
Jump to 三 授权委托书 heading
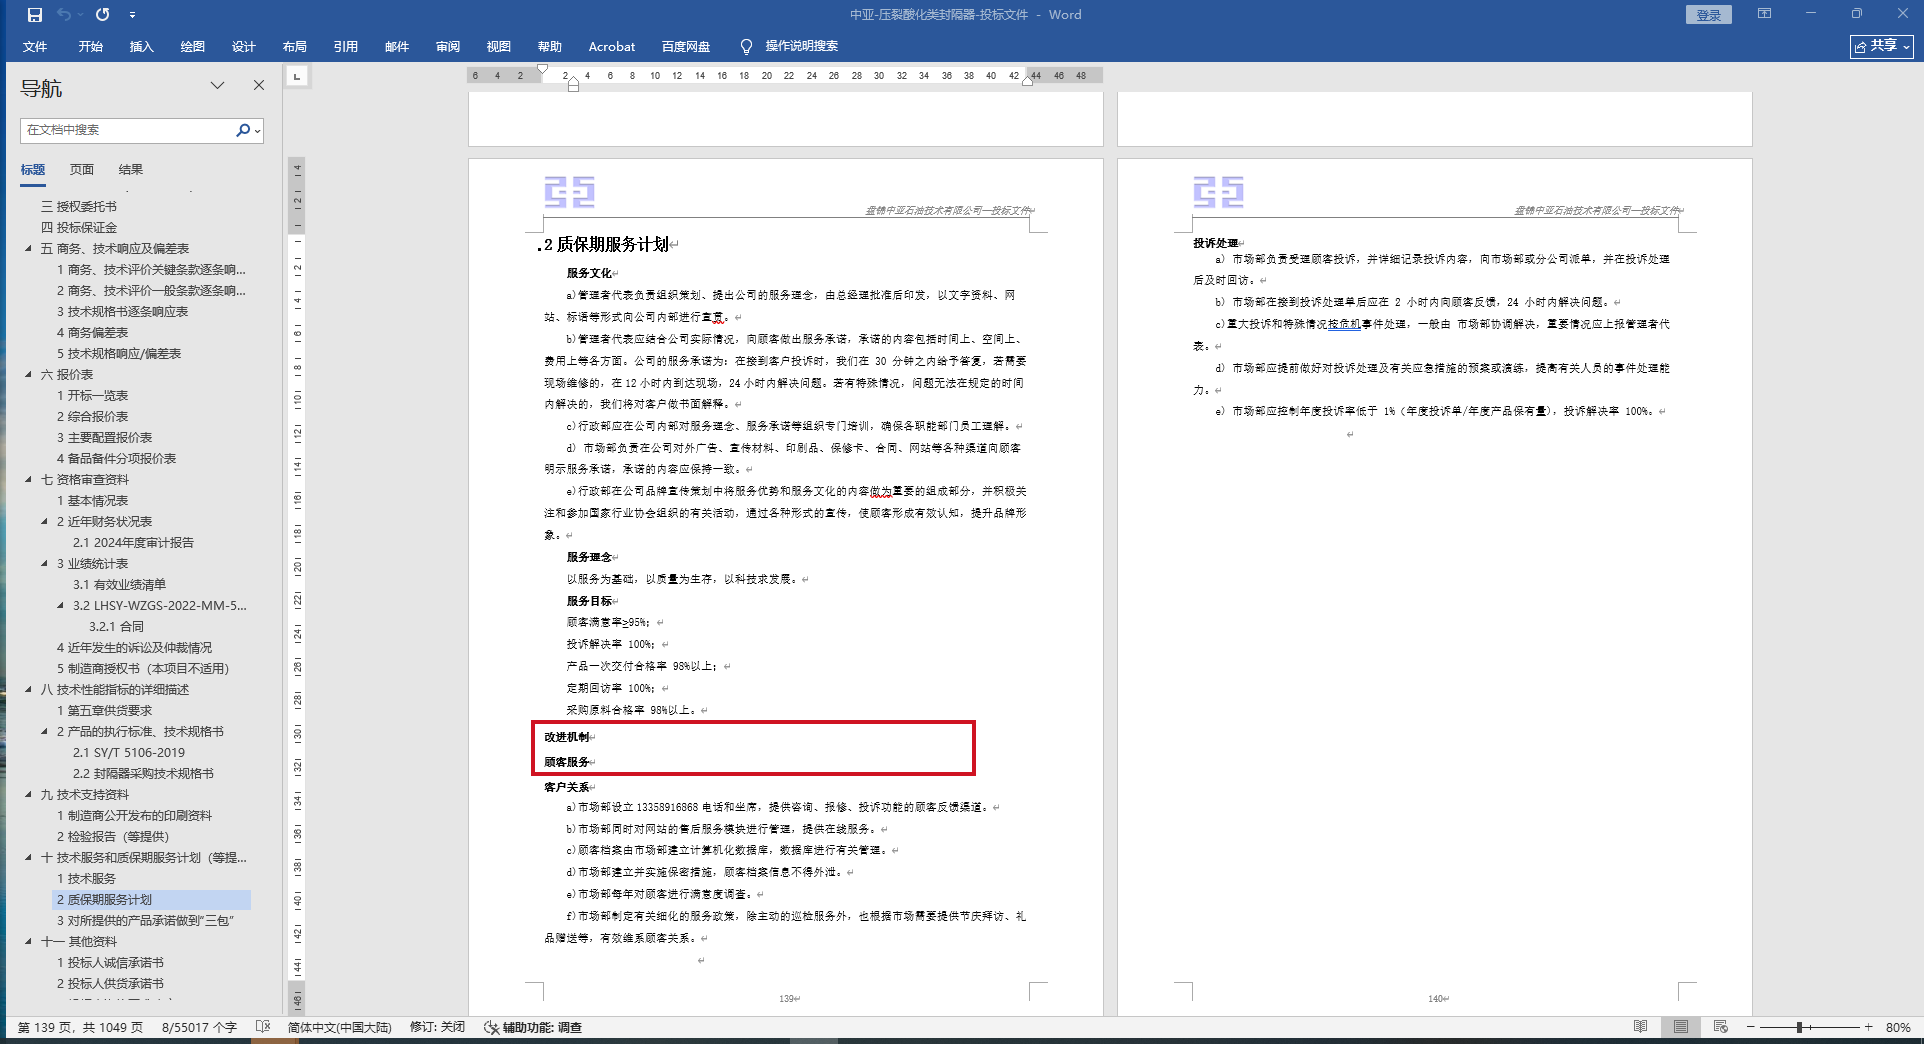(x=79, y=207)
